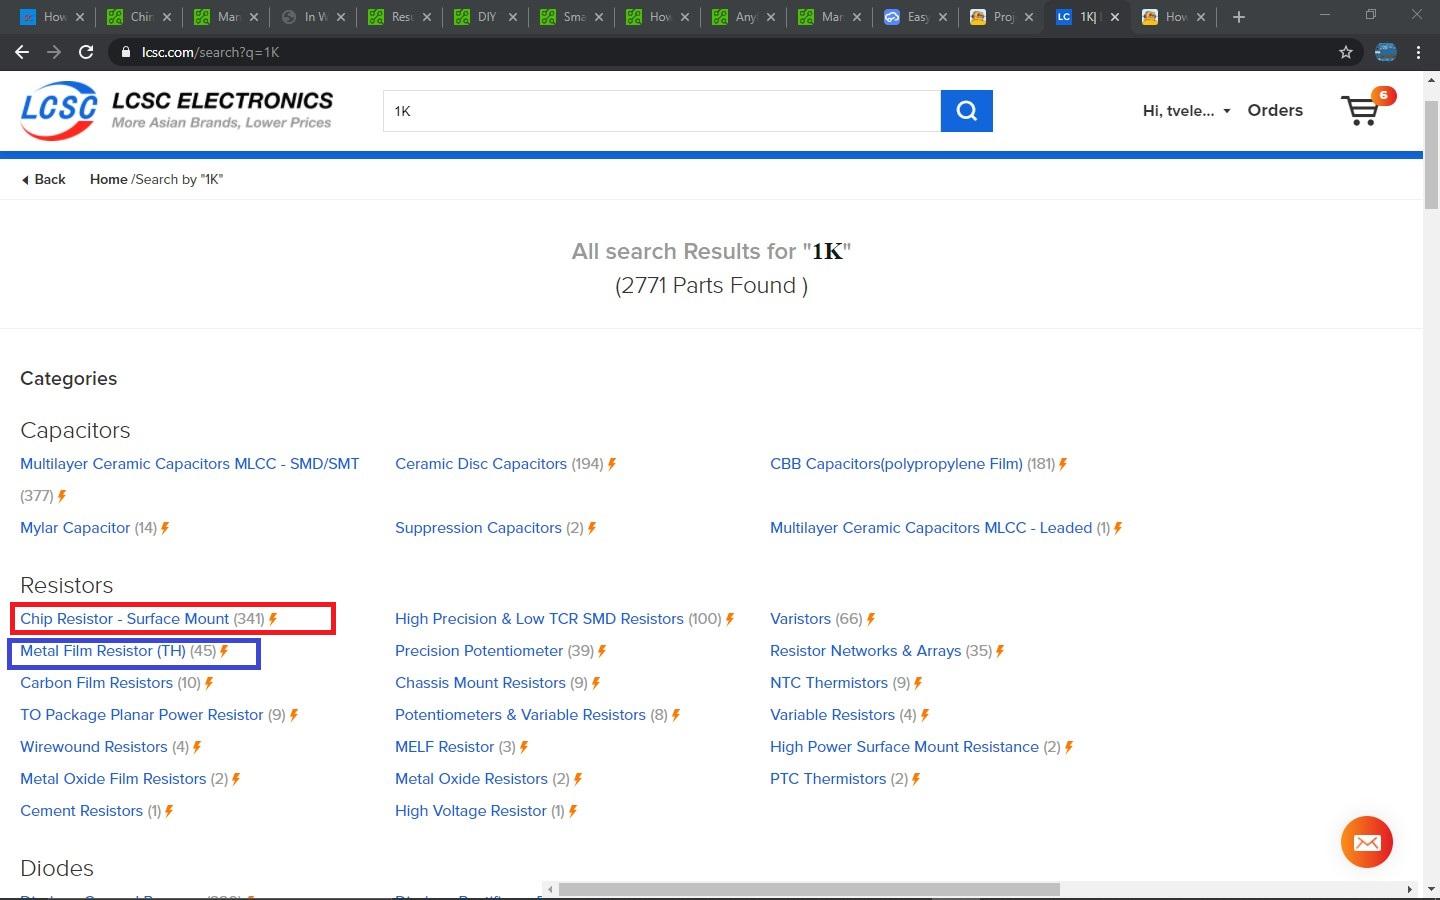Click lightning icon beside Ceramic Disc Capacitors

612,464
